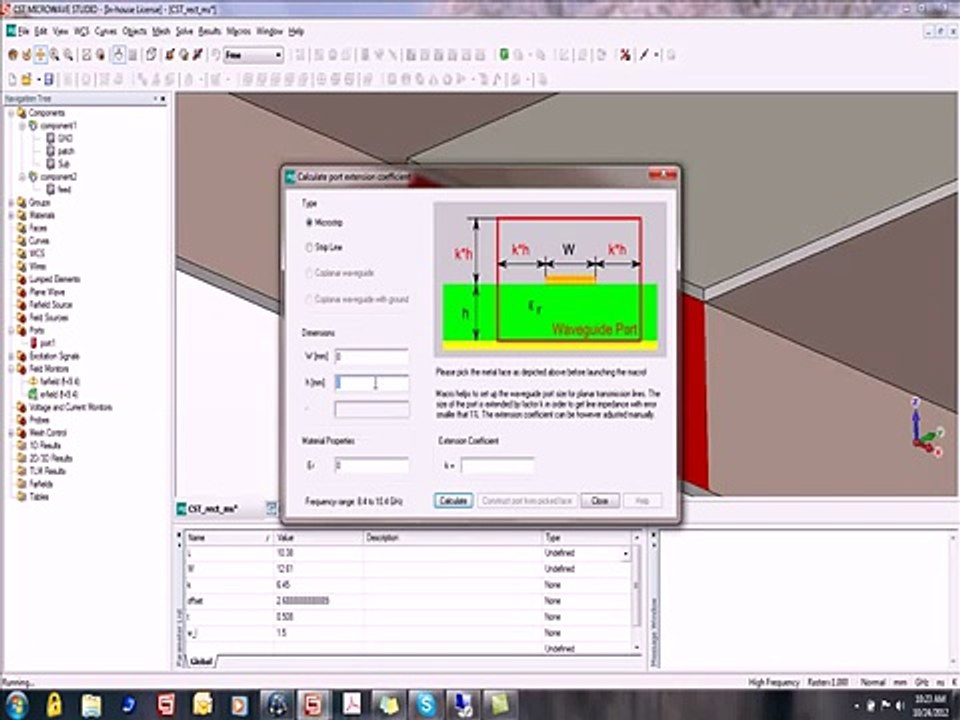Viewport: 960px width, 720px height.
Task: Click the new project toolbar icon
Action: (12, 80)
